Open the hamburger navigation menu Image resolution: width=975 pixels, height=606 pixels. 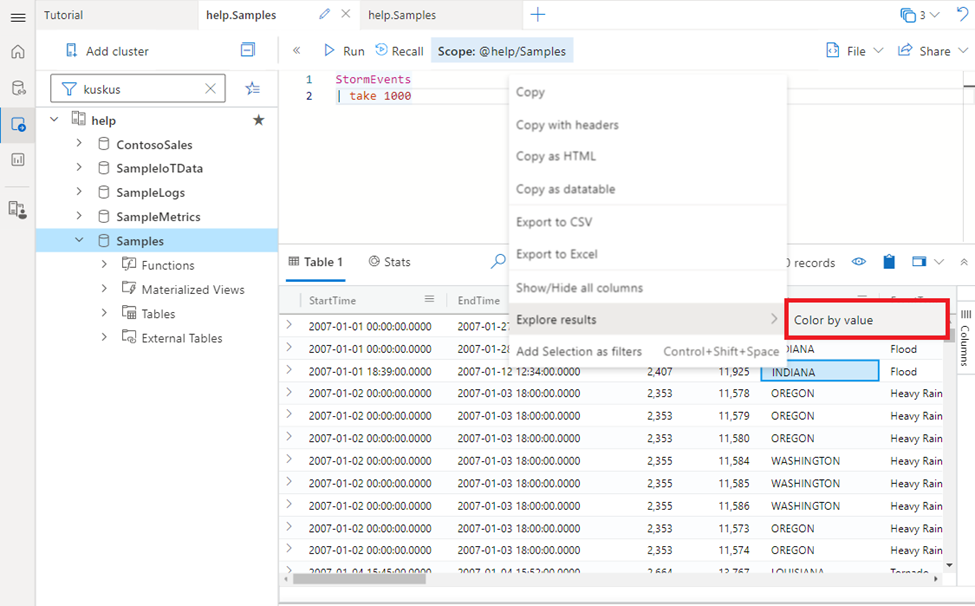pos(18,17)
